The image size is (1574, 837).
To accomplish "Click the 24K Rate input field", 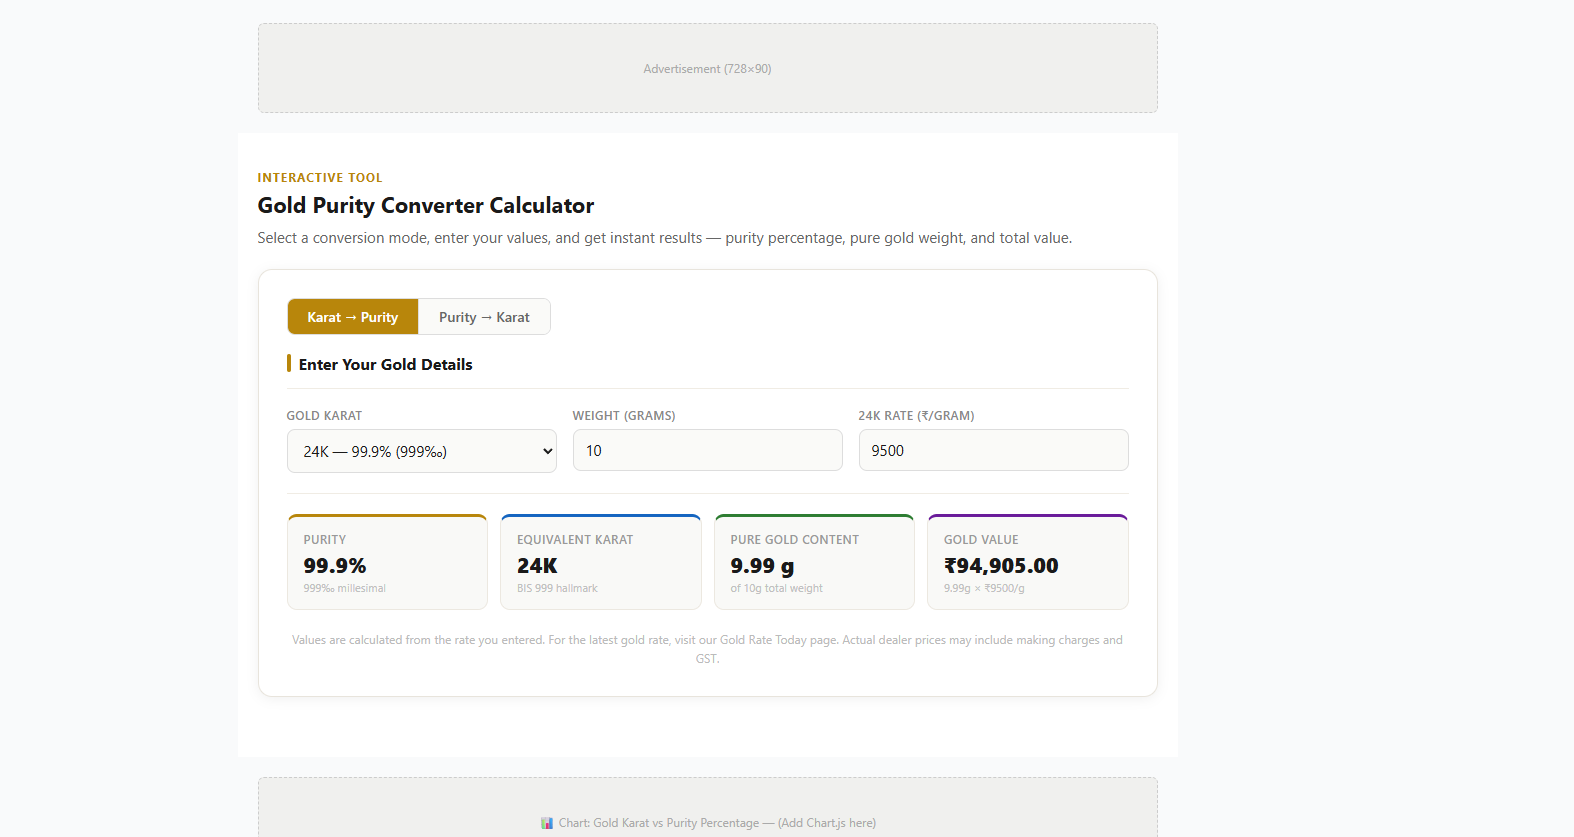I will 994,450.
